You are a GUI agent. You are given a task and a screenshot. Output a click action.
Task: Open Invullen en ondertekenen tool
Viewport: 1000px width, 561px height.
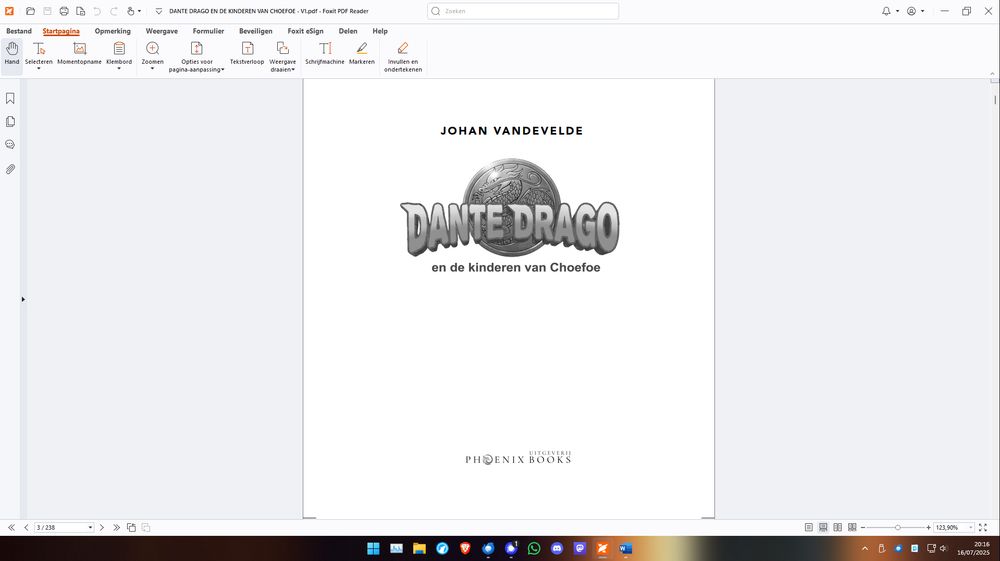403,57
